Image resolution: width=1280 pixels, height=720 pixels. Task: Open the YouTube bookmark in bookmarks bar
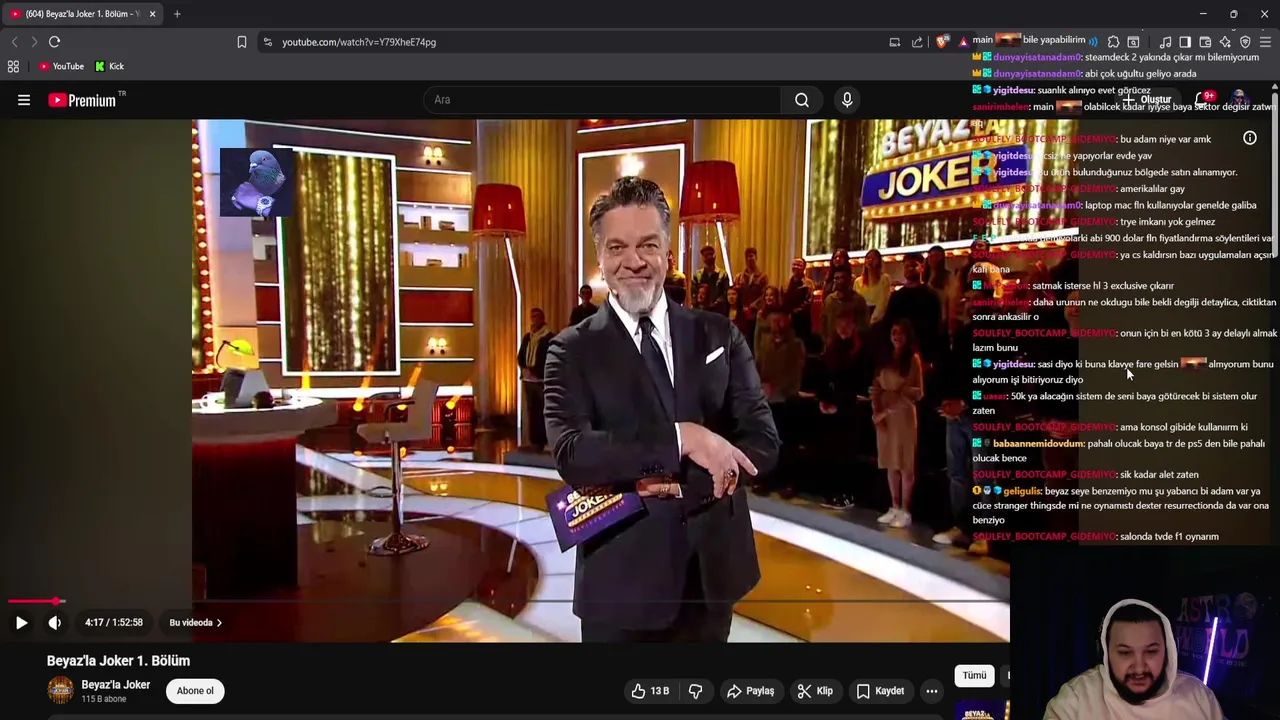(x=61, y=66)
